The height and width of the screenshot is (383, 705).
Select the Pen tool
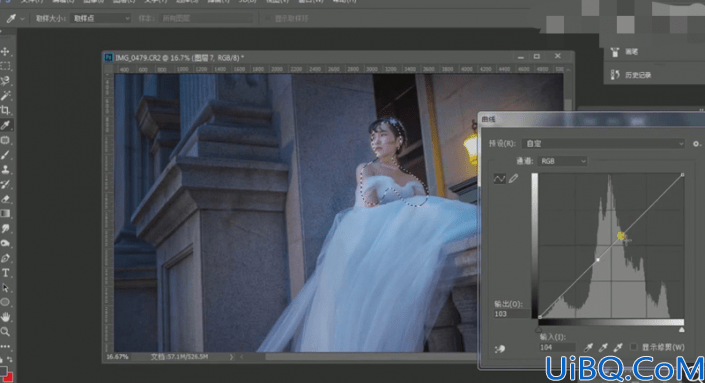tap(5, 258)
